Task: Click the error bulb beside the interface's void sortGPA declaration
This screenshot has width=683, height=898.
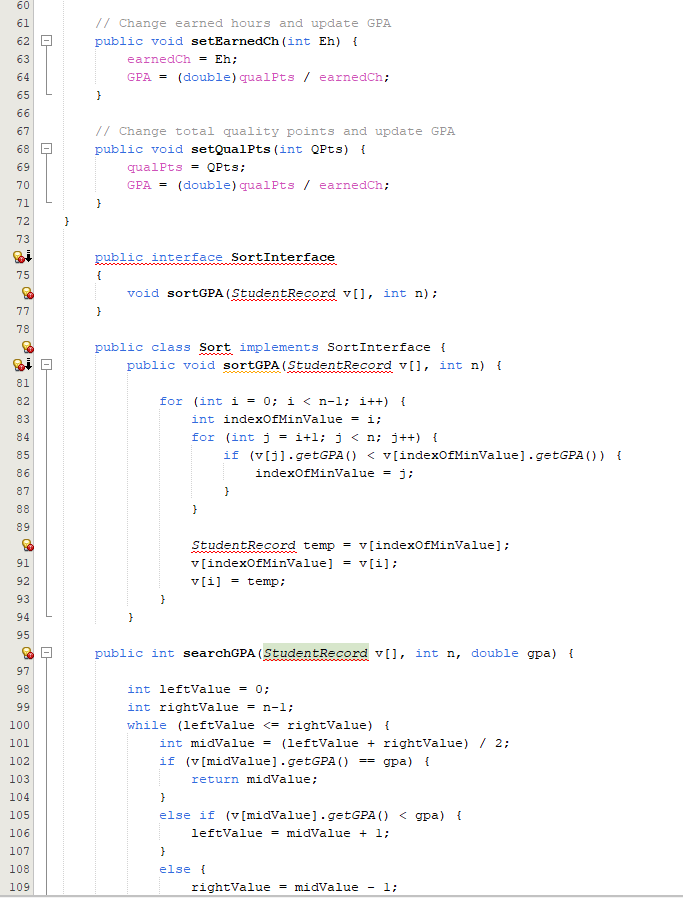Action: (x=27, y=293)
